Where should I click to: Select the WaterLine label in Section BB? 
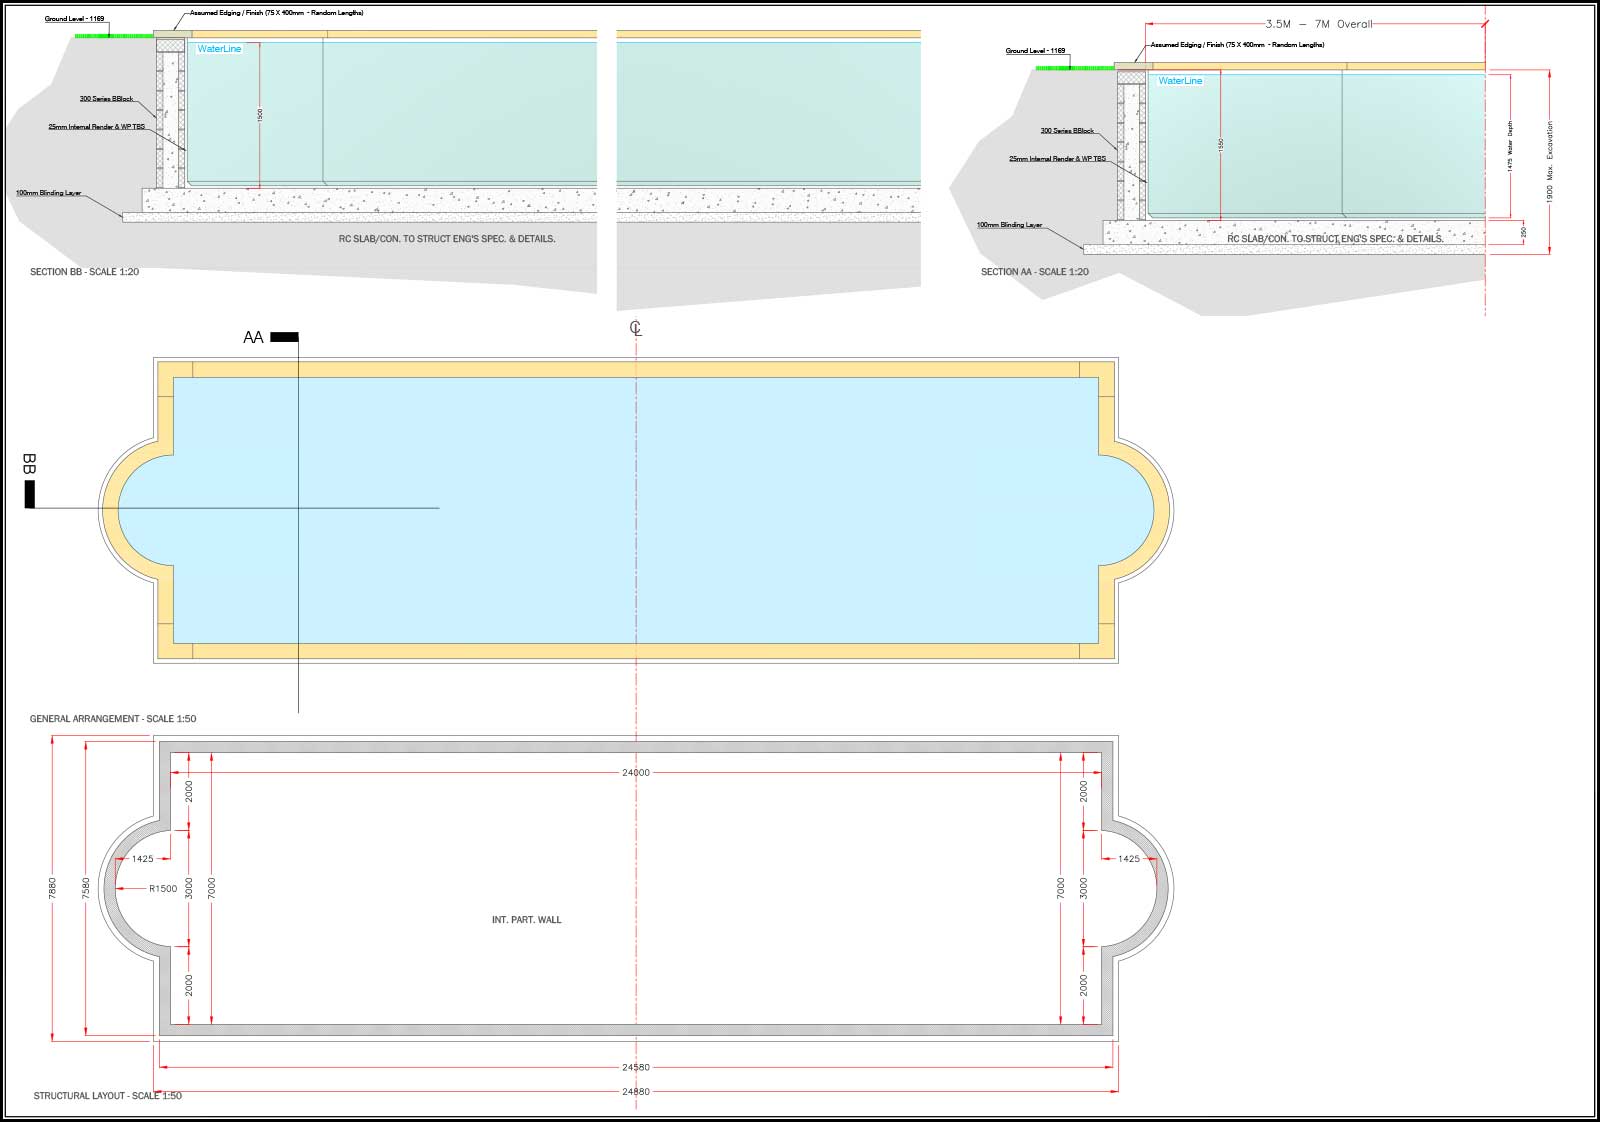(219, 49)
